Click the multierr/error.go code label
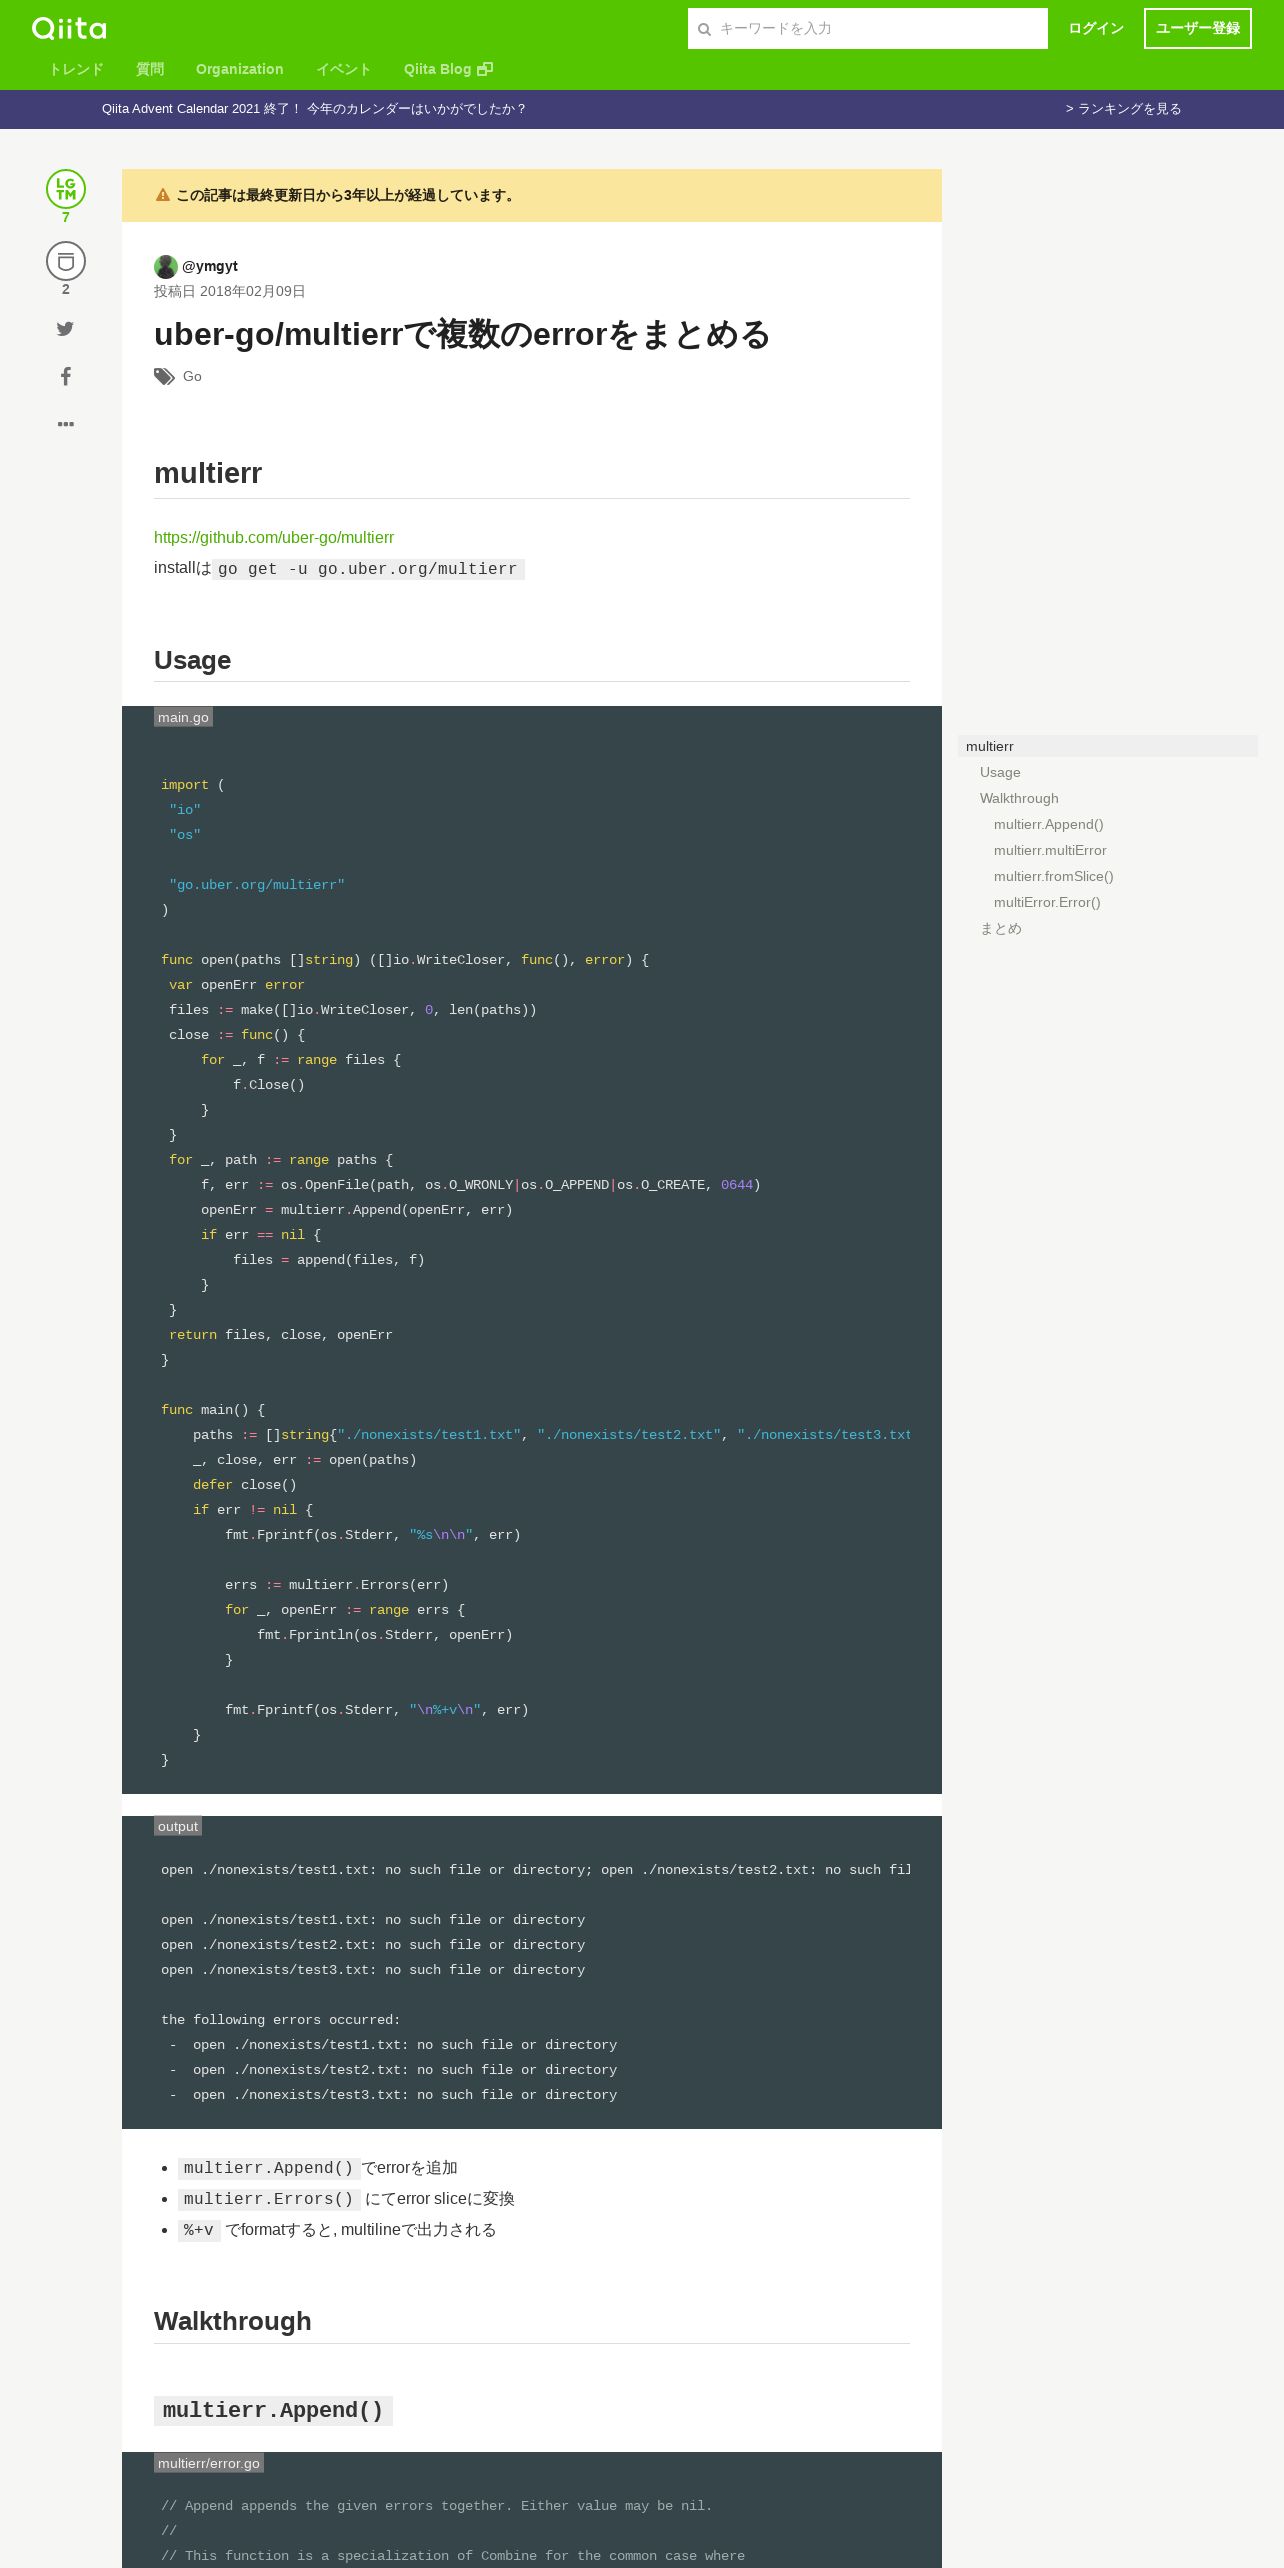The width and height of the screenshot is (1284, 2568). pyautogui.click(x=209, y=2463)
